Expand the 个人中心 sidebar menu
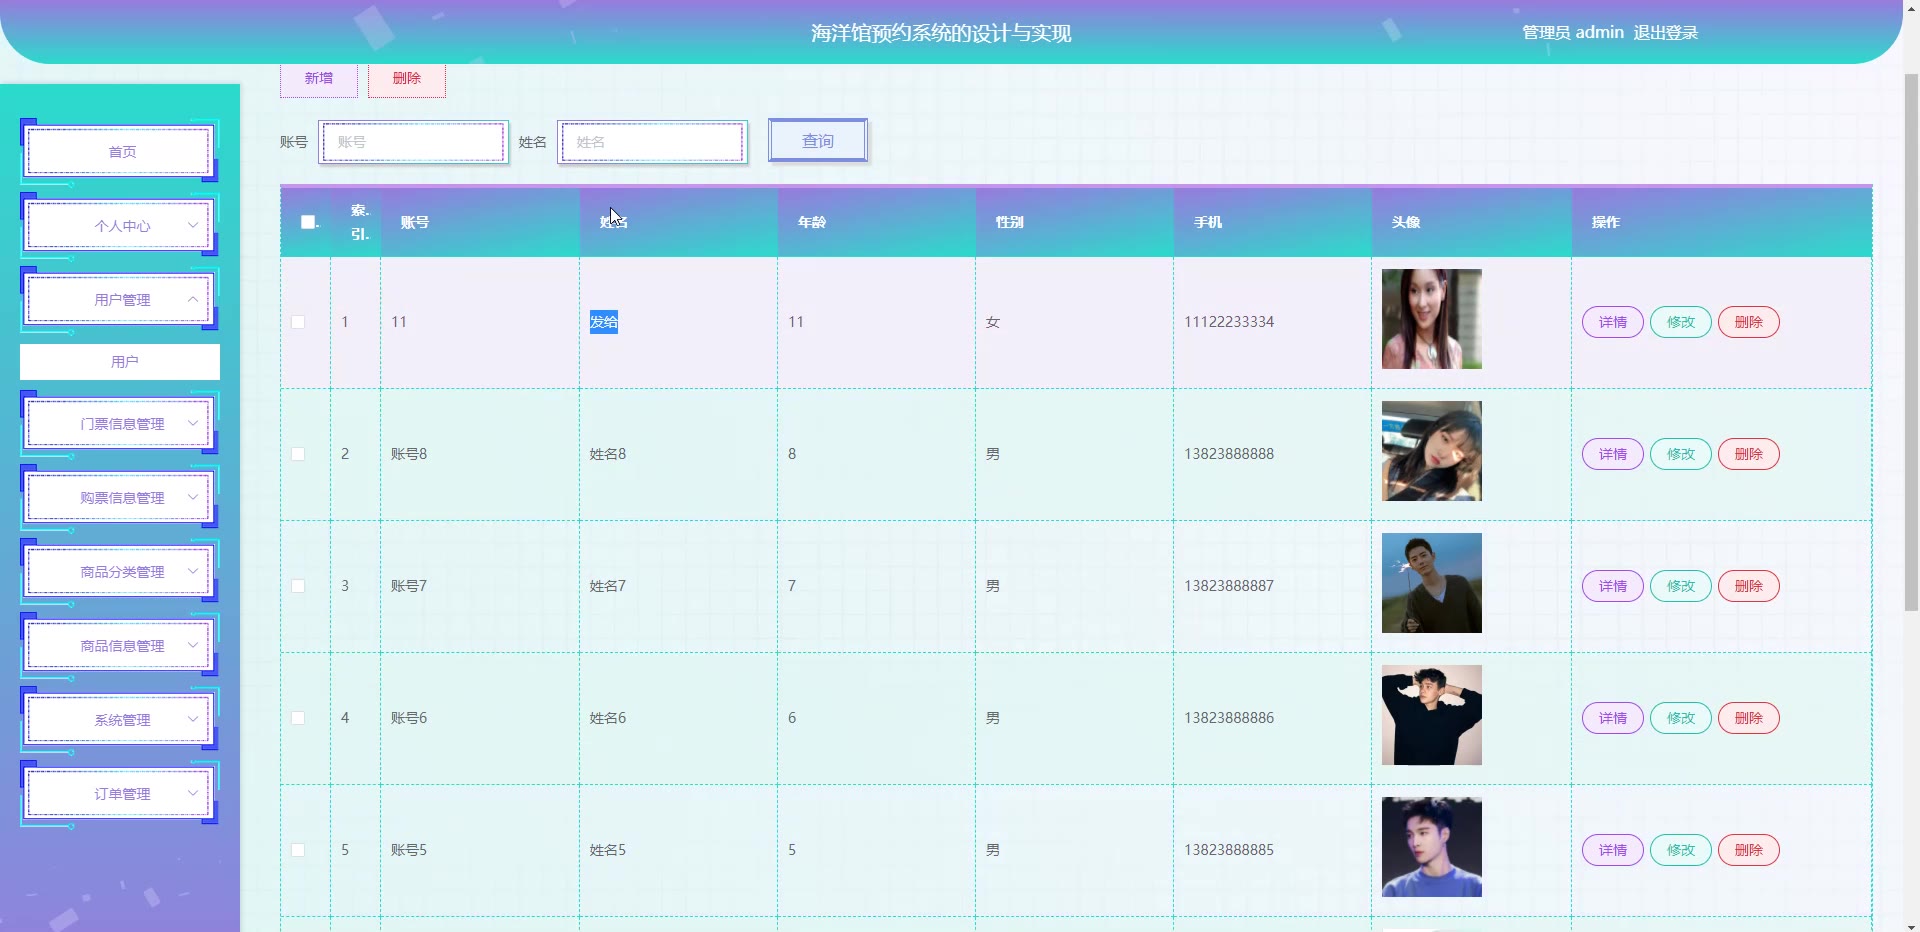The width and height of the screenshot is (1920, 932). [x=120, y=226]
